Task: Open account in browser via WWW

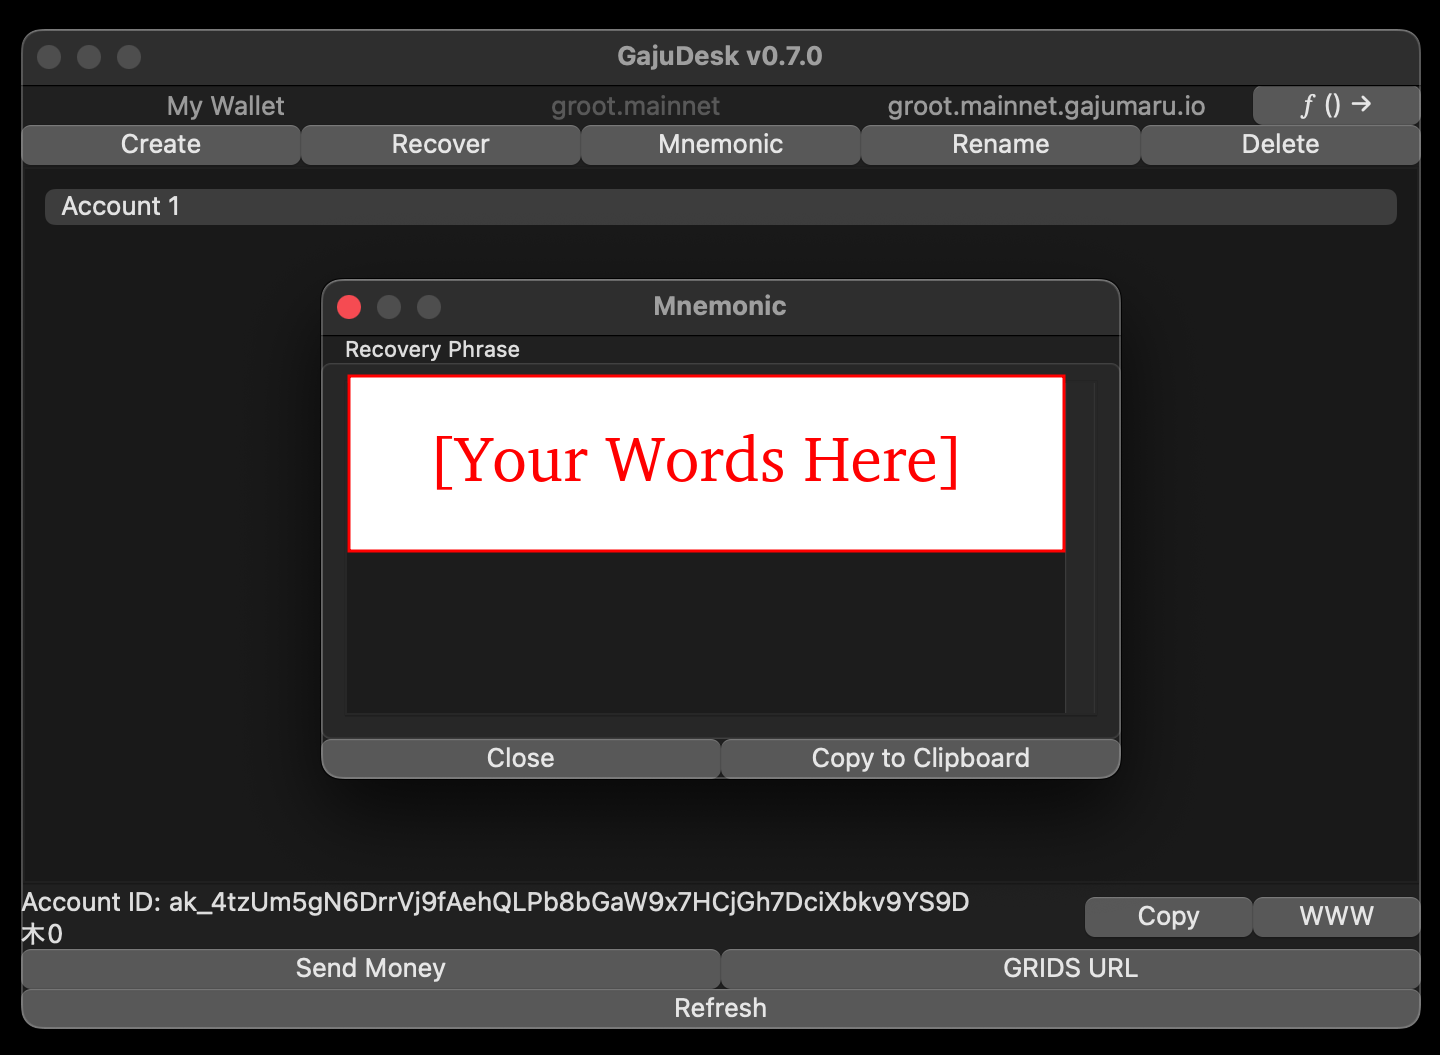Action: [x=1336, y=916]
